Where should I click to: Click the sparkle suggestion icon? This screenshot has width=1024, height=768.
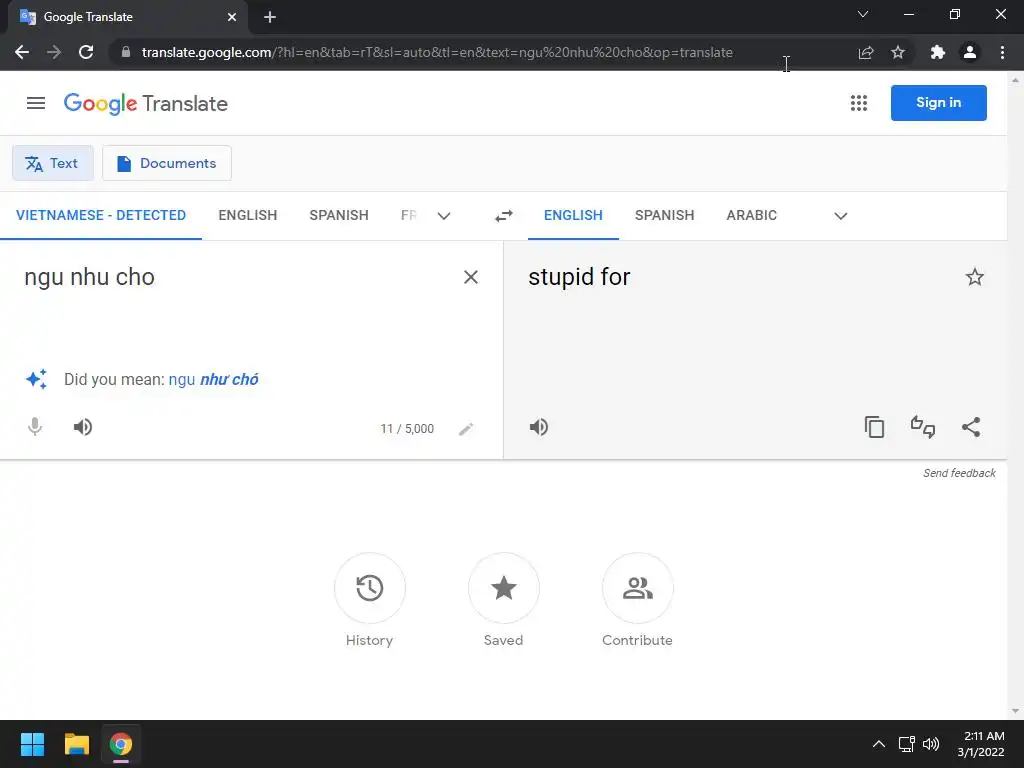tap(37, 379)
